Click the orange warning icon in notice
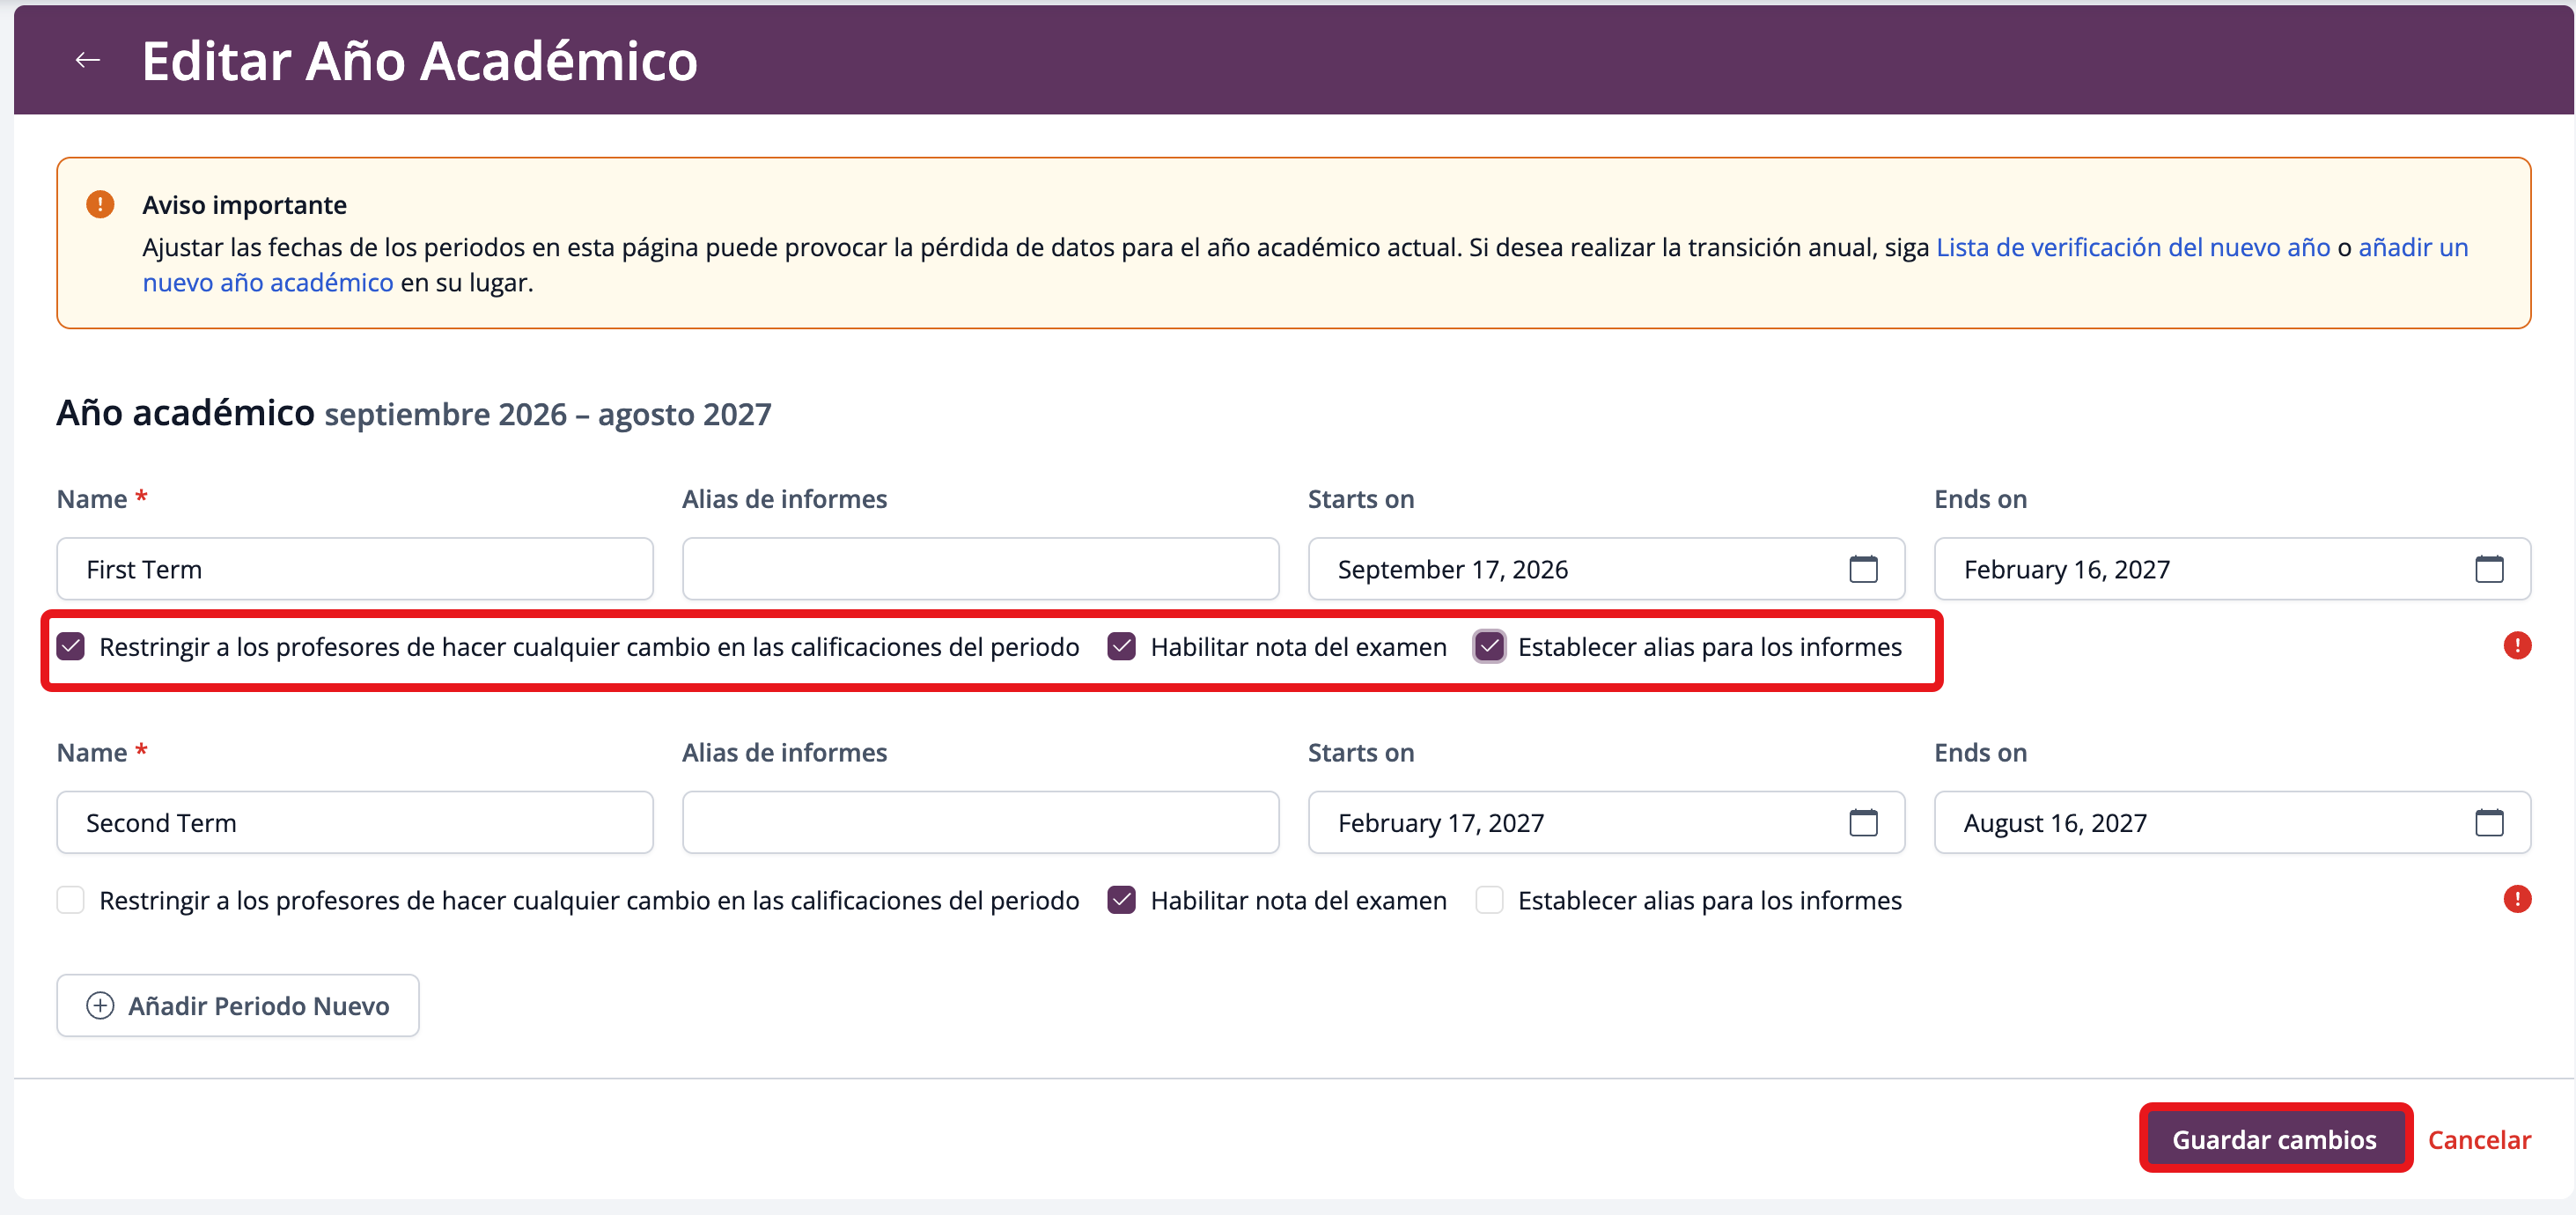 (100, 205)
